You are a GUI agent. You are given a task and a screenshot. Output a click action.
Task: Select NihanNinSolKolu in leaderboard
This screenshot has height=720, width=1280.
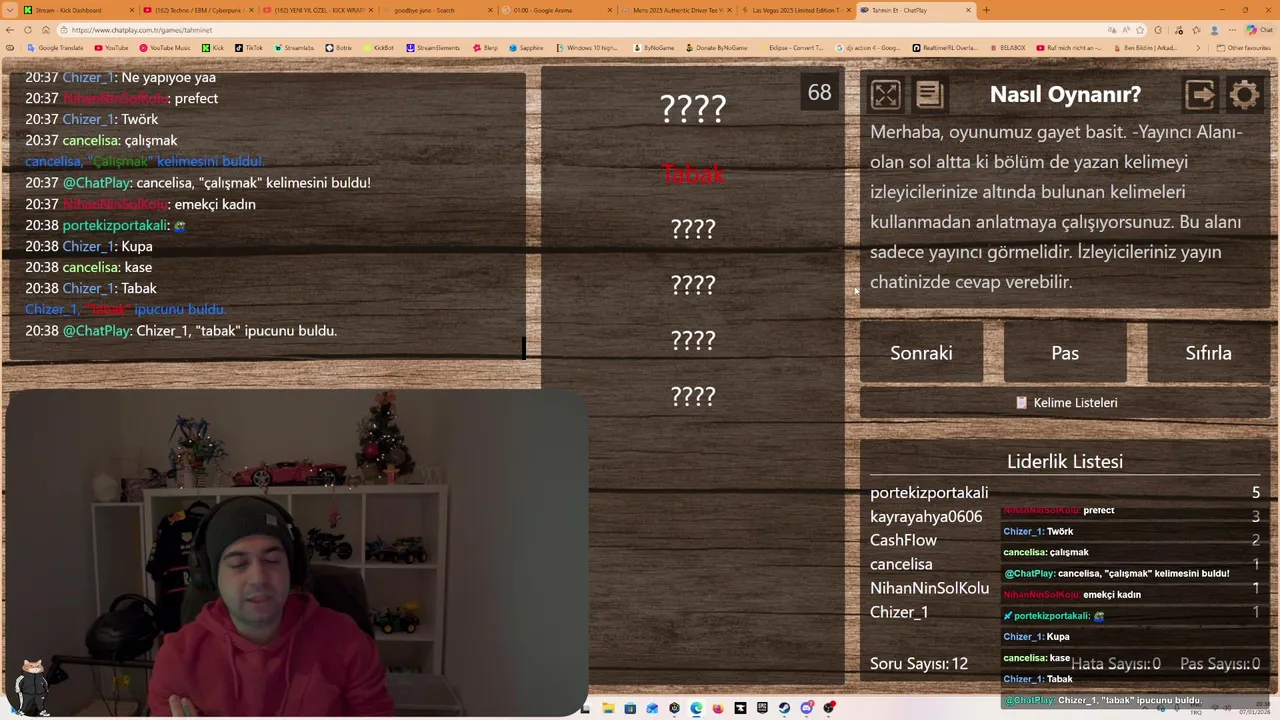click(929, 588)
